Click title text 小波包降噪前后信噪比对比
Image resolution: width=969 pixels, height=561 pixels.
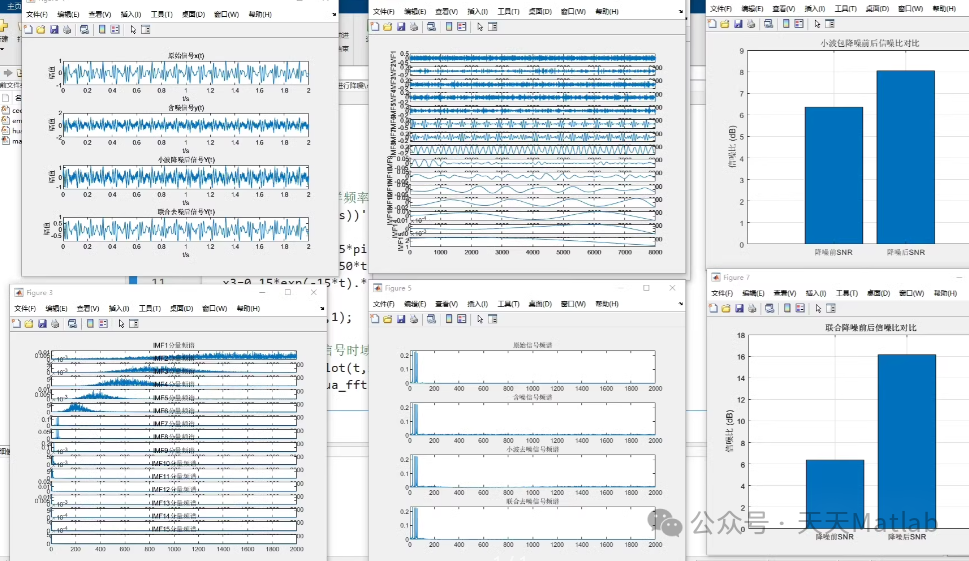coord(870,43)
